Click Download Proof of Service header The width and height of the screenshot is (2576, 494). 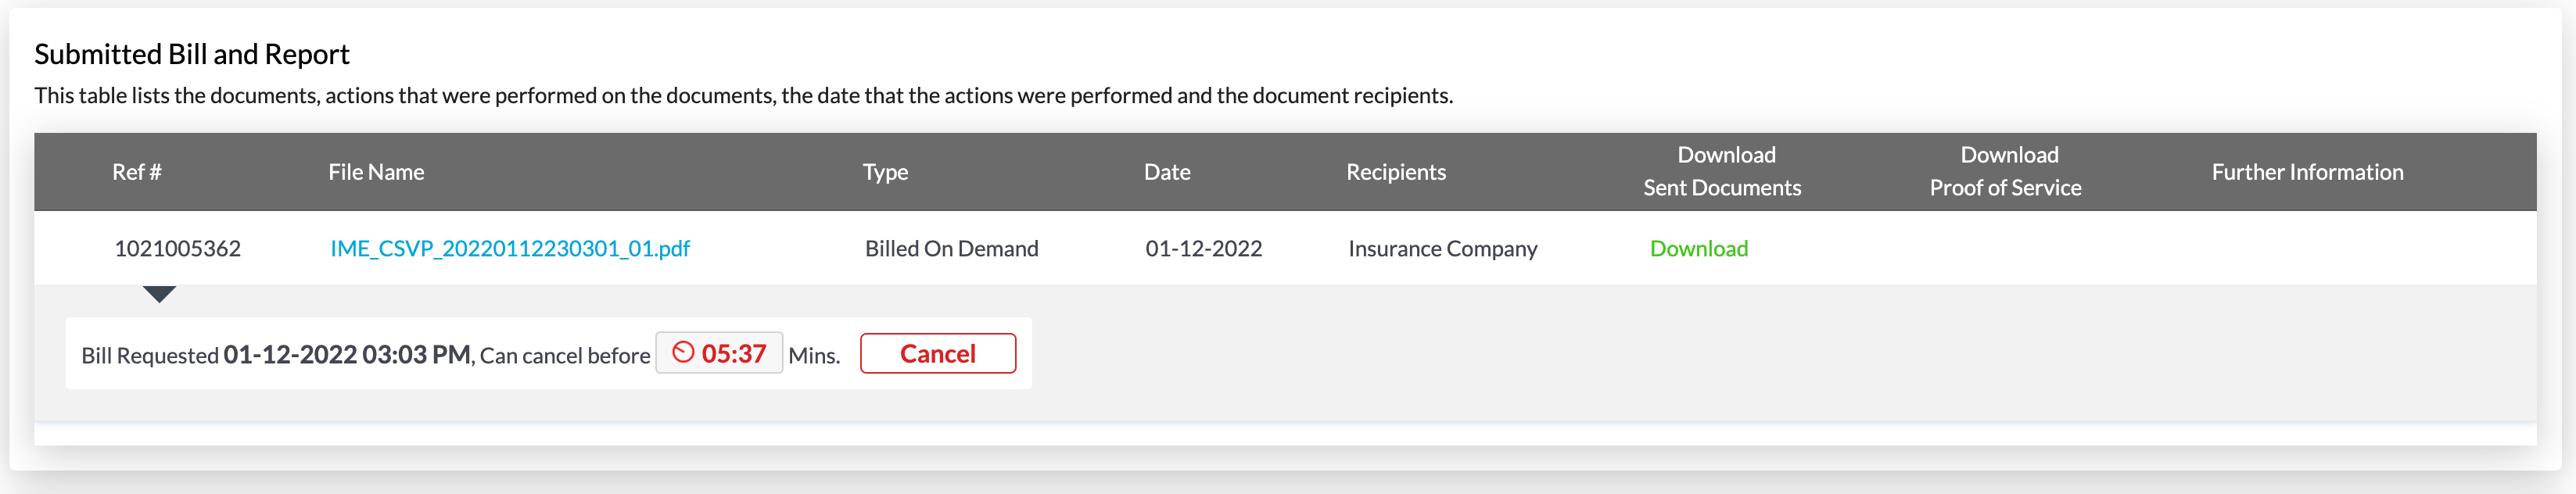(2006, 171)
